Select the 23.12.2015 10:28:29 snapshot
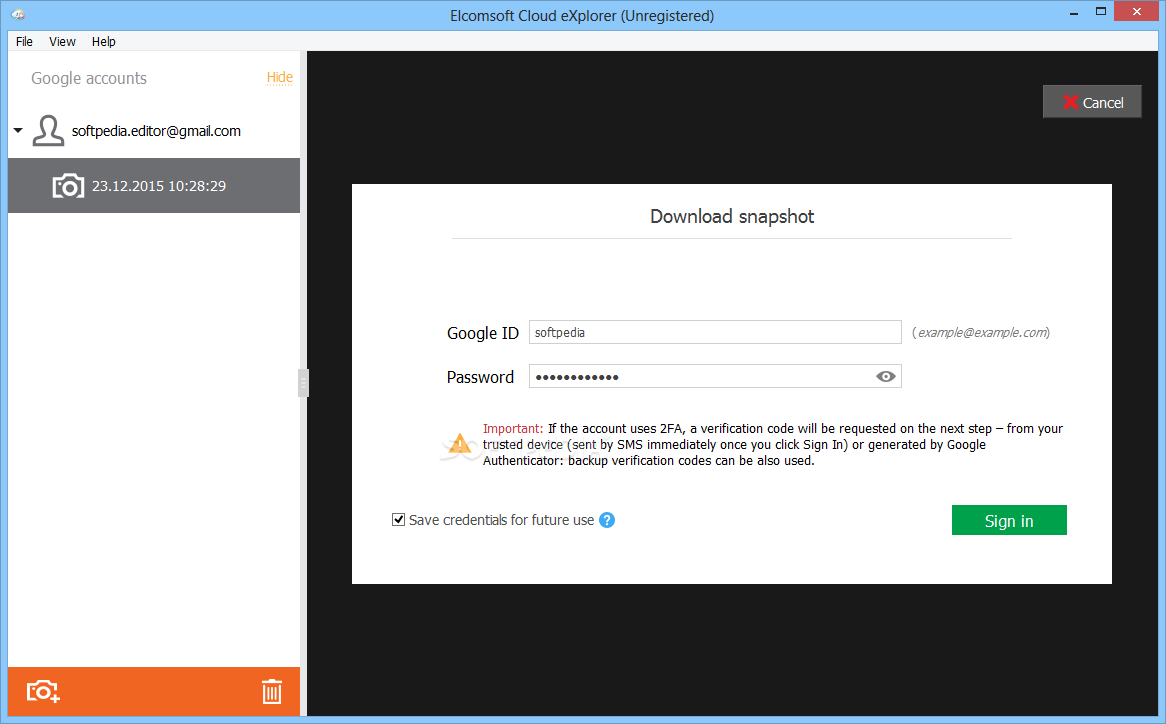The width and height of the screenshot is (1166, 724). click(154, 185)
